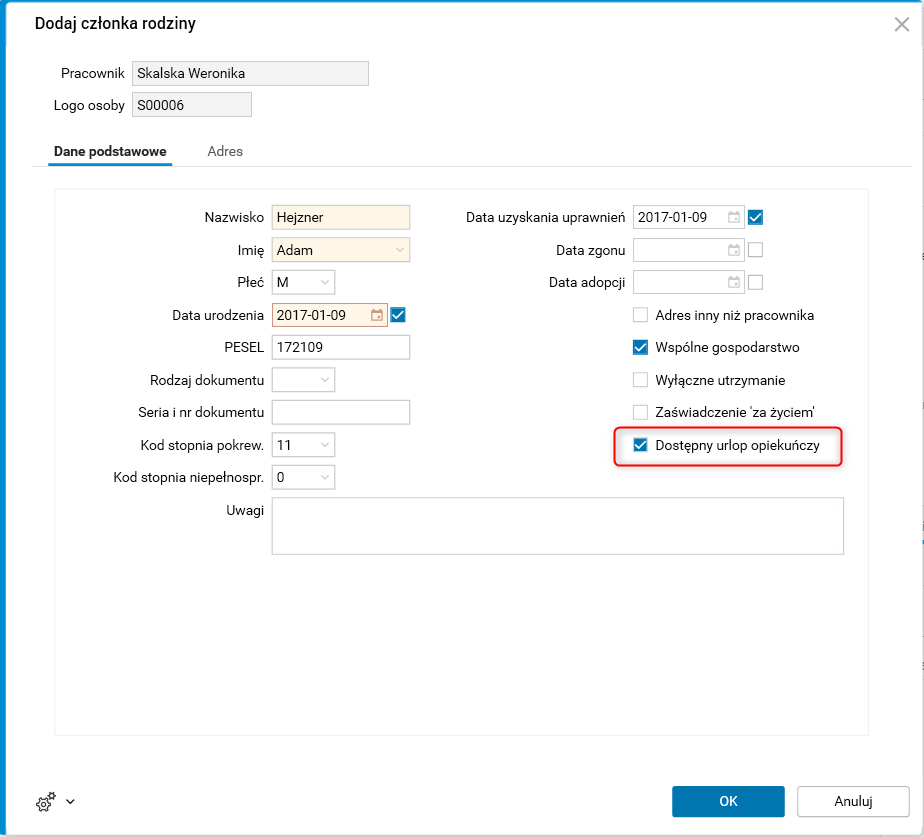Click into the Uwagi text area

tap(557, 526)
